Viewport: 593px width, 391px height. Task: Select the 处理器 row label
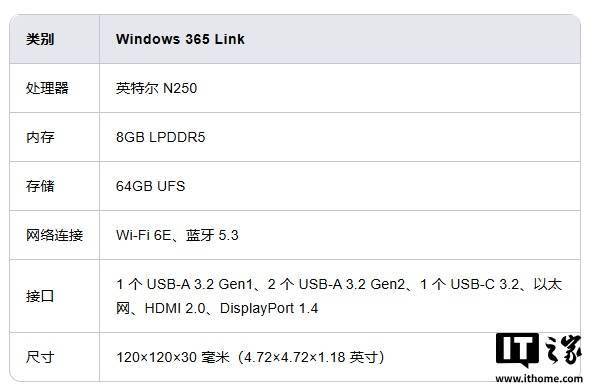click(x=47, y=88)
